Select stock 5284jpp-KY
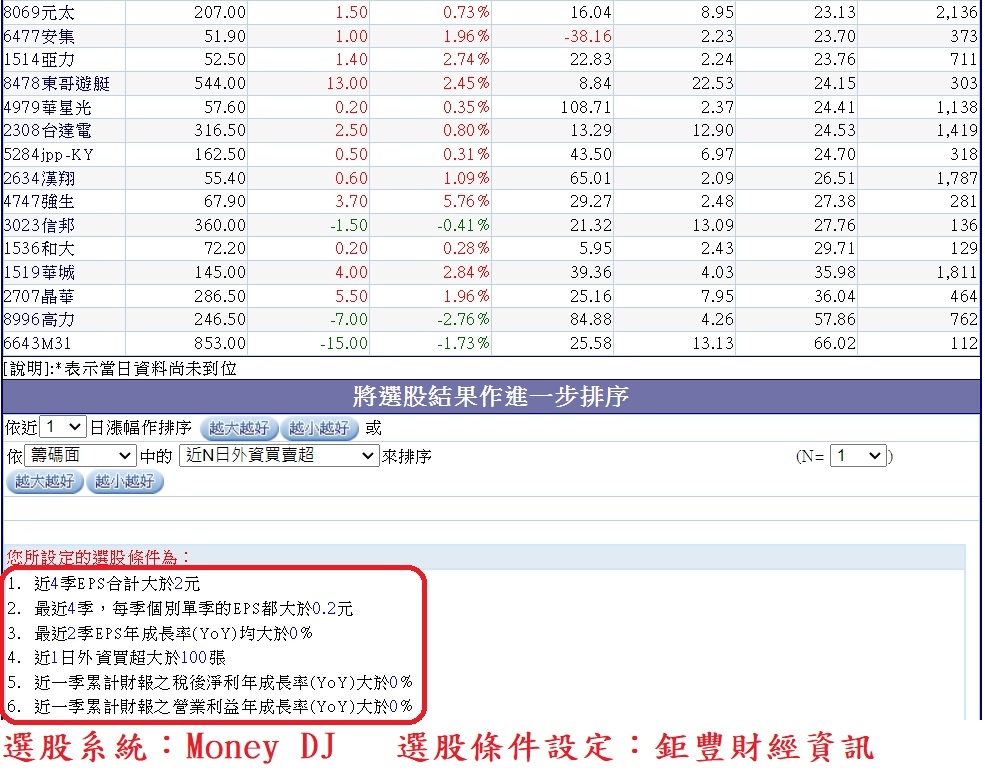 [x=48, y=155]
